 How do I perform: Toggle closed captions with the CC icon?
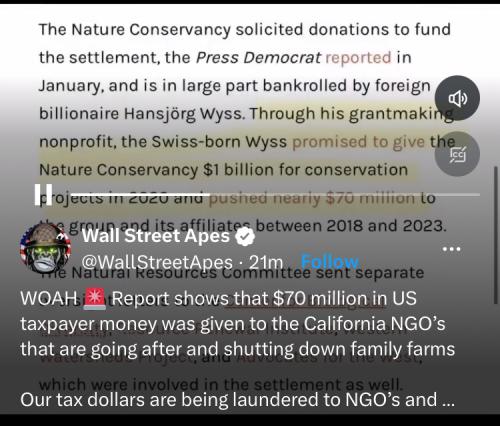(457, 154)
